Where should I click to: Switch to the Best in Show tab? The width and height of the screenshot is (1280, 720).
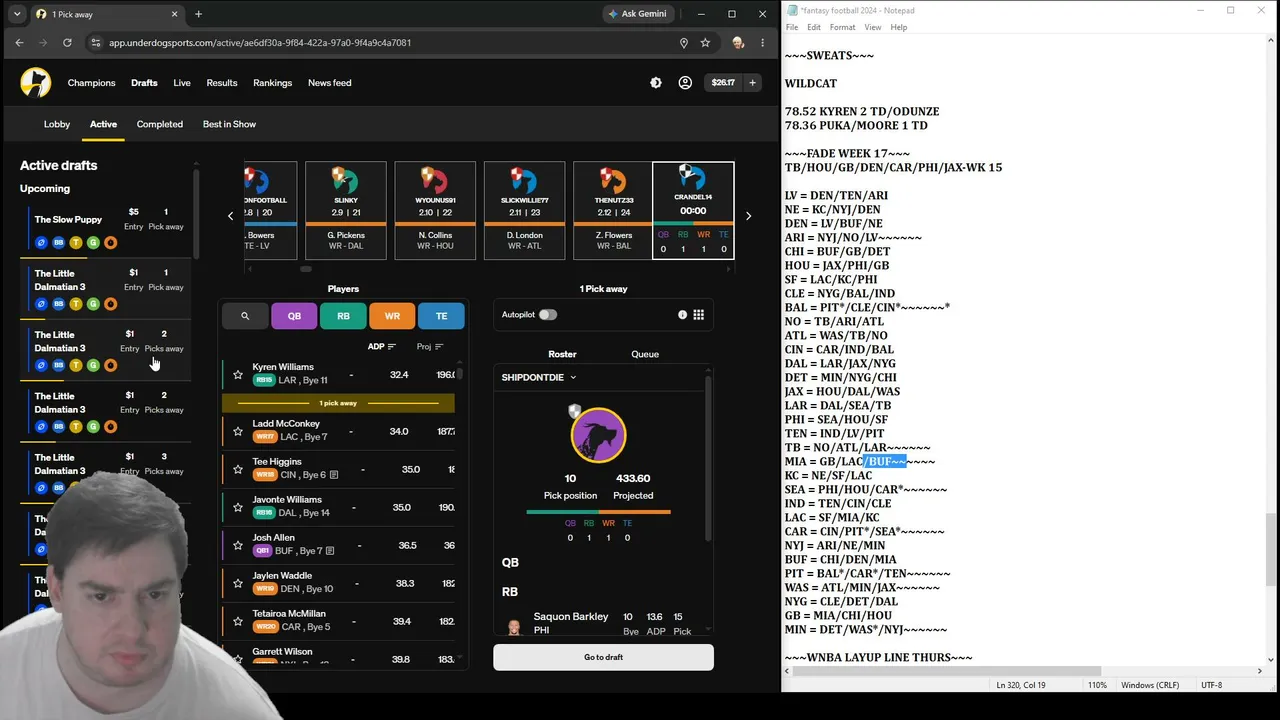230,124
